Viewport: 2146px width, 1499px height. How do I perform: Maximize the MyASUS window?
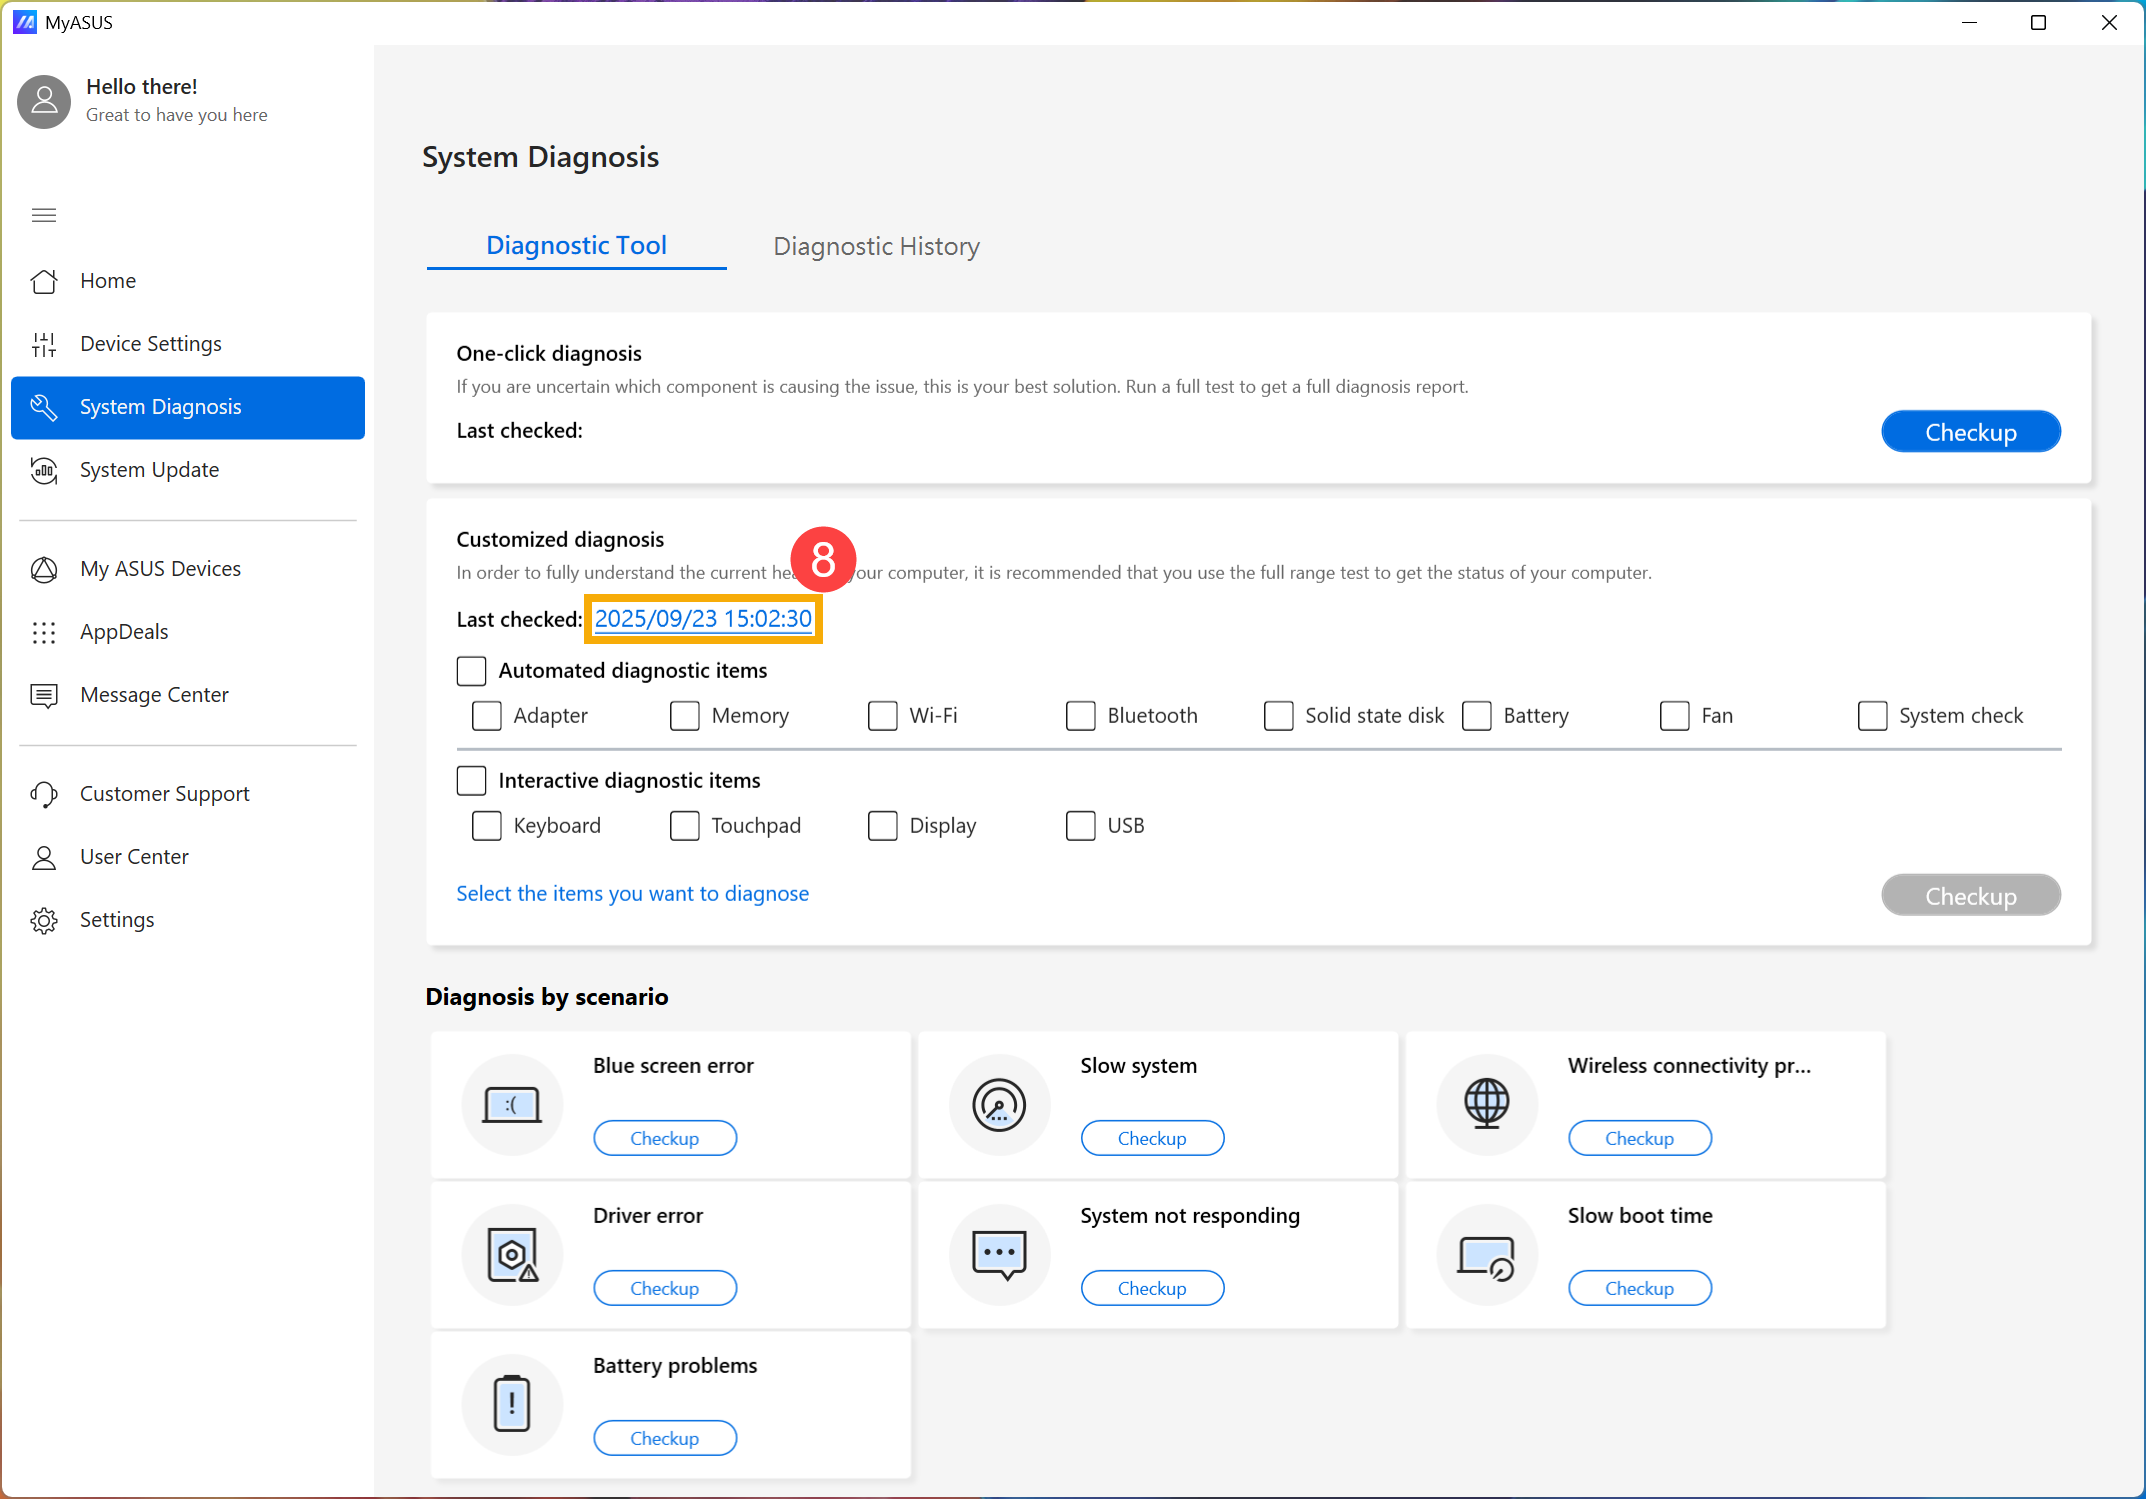[x=2038, y=22]
